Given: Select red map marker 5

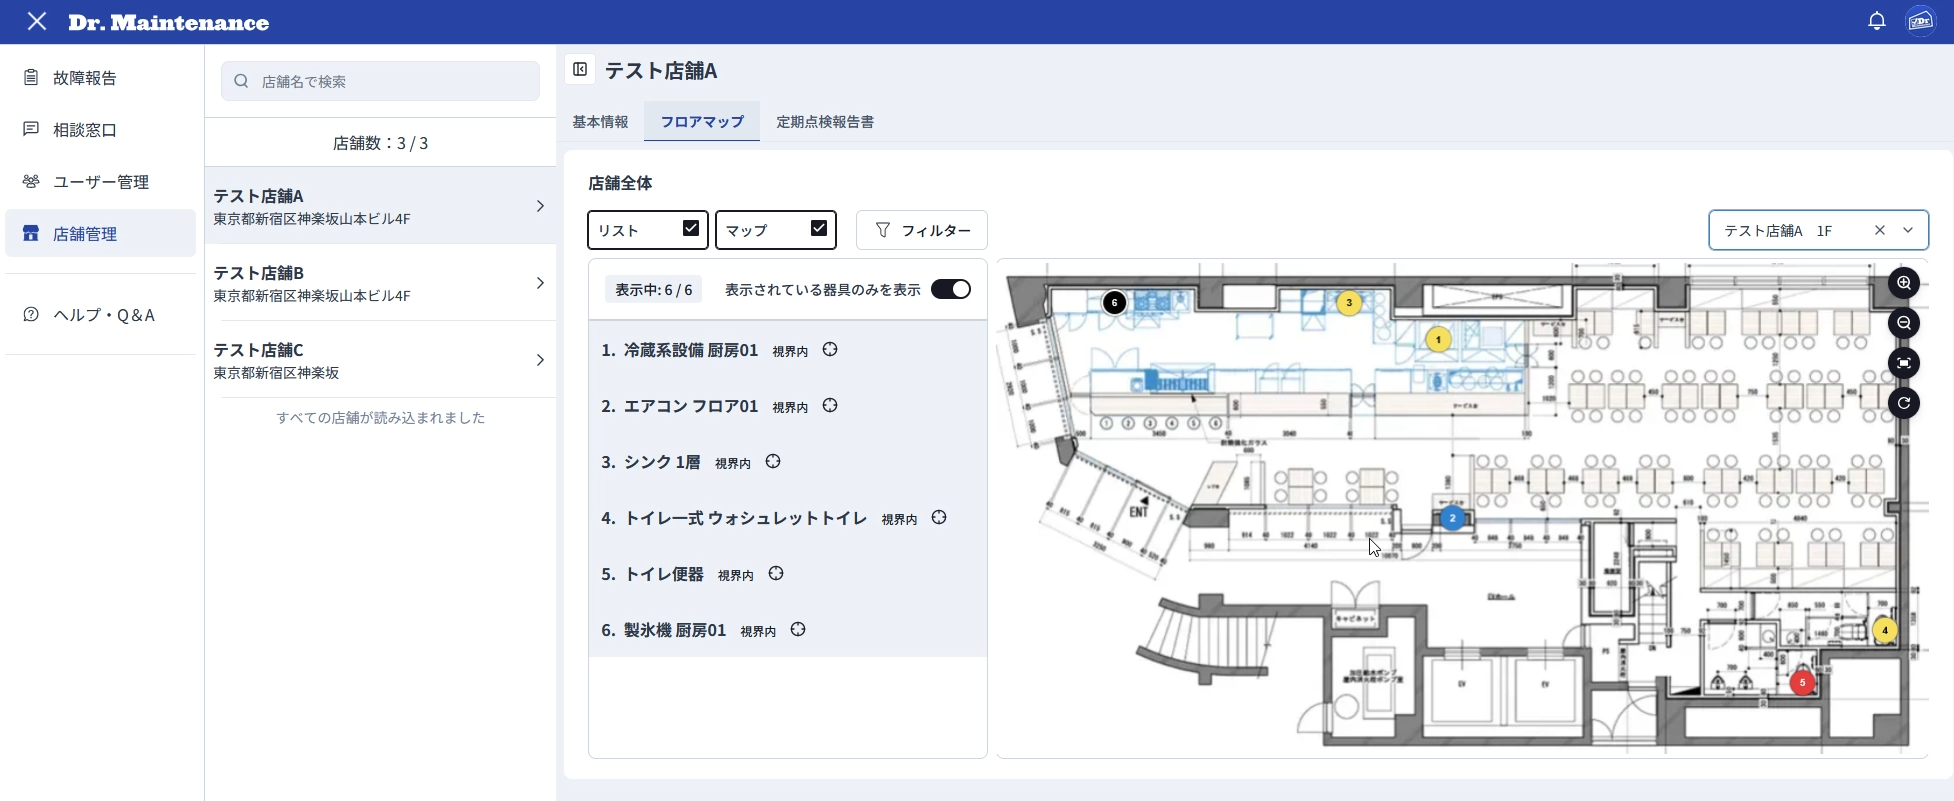Looking at the screenshot, I should [x=1802, y=682].
